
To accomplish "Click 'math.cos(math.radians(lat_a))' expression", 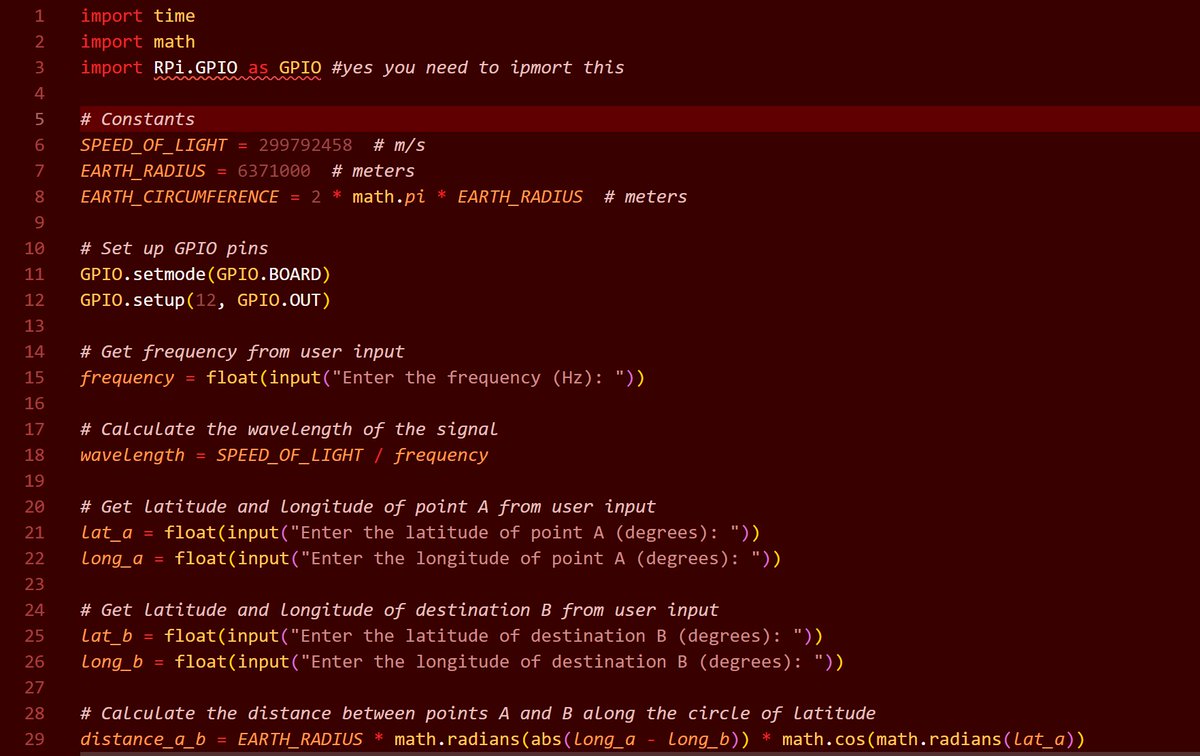I will pyautogui.click(x=933, y=739).
